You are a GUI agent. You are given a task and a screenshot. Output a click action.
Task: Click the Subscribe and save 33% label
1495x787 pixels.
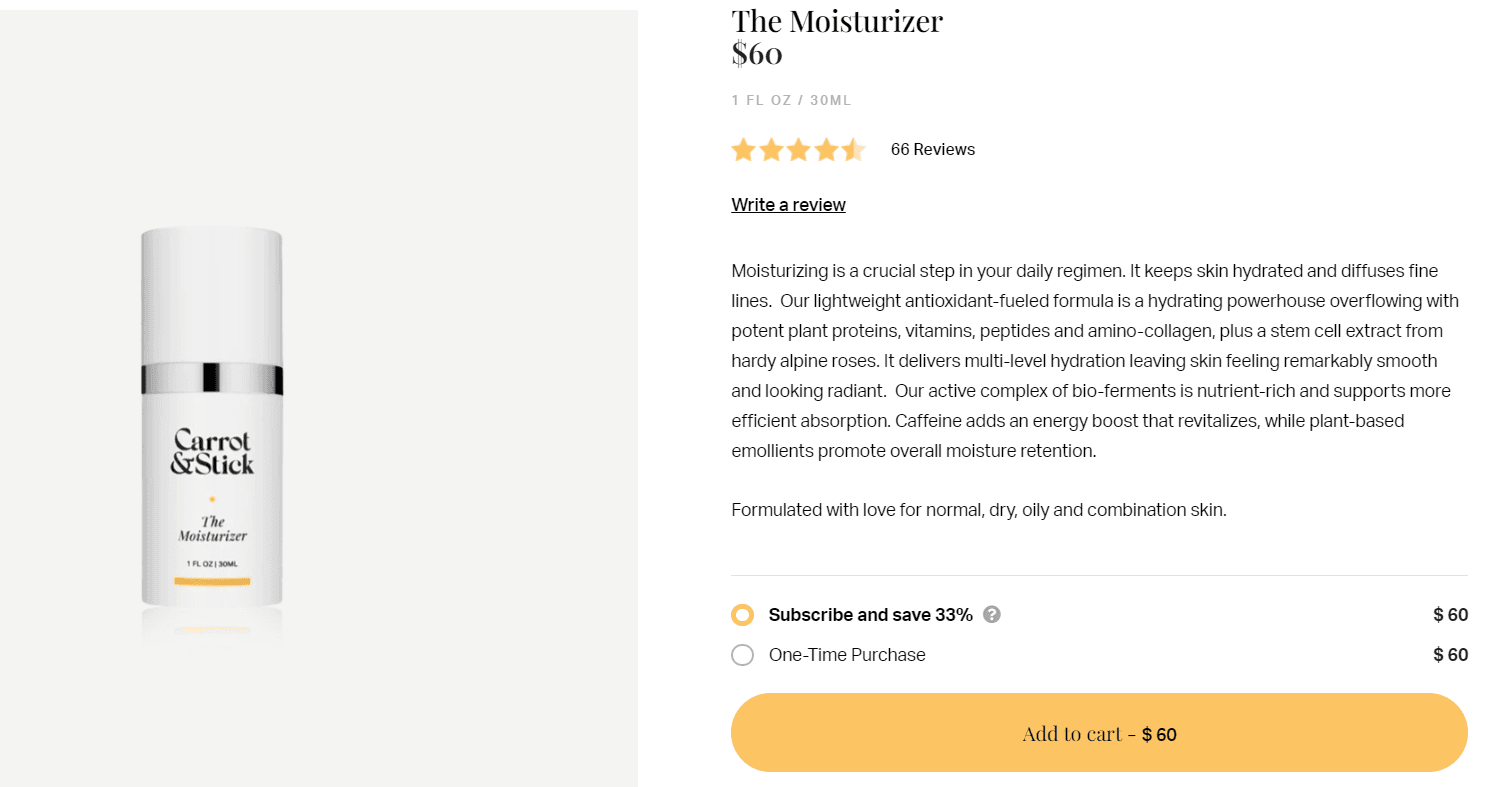point(870,615)
